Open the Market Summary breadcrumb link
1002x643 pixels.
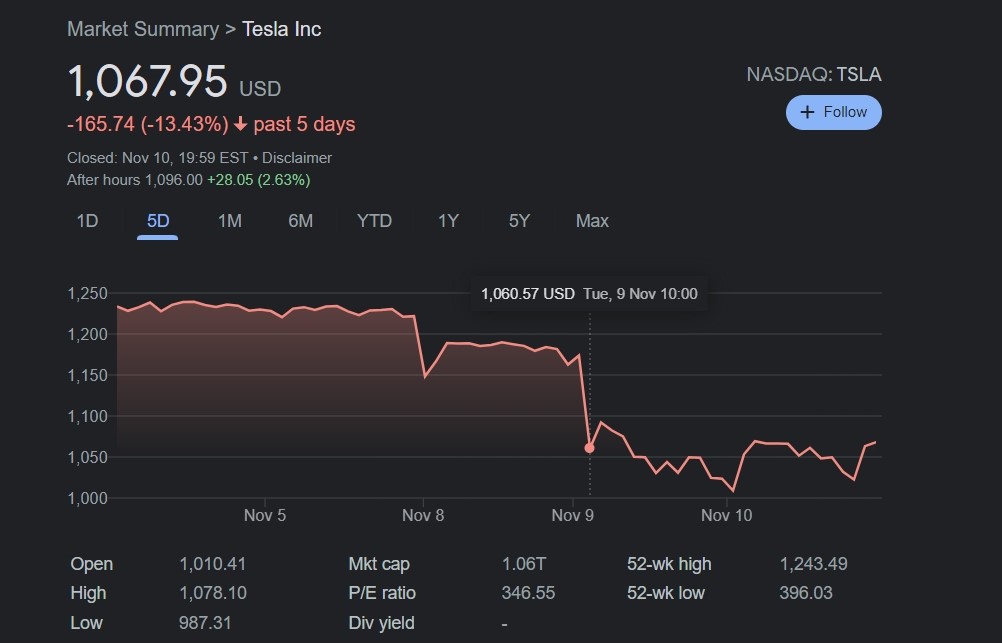(143, 29)
